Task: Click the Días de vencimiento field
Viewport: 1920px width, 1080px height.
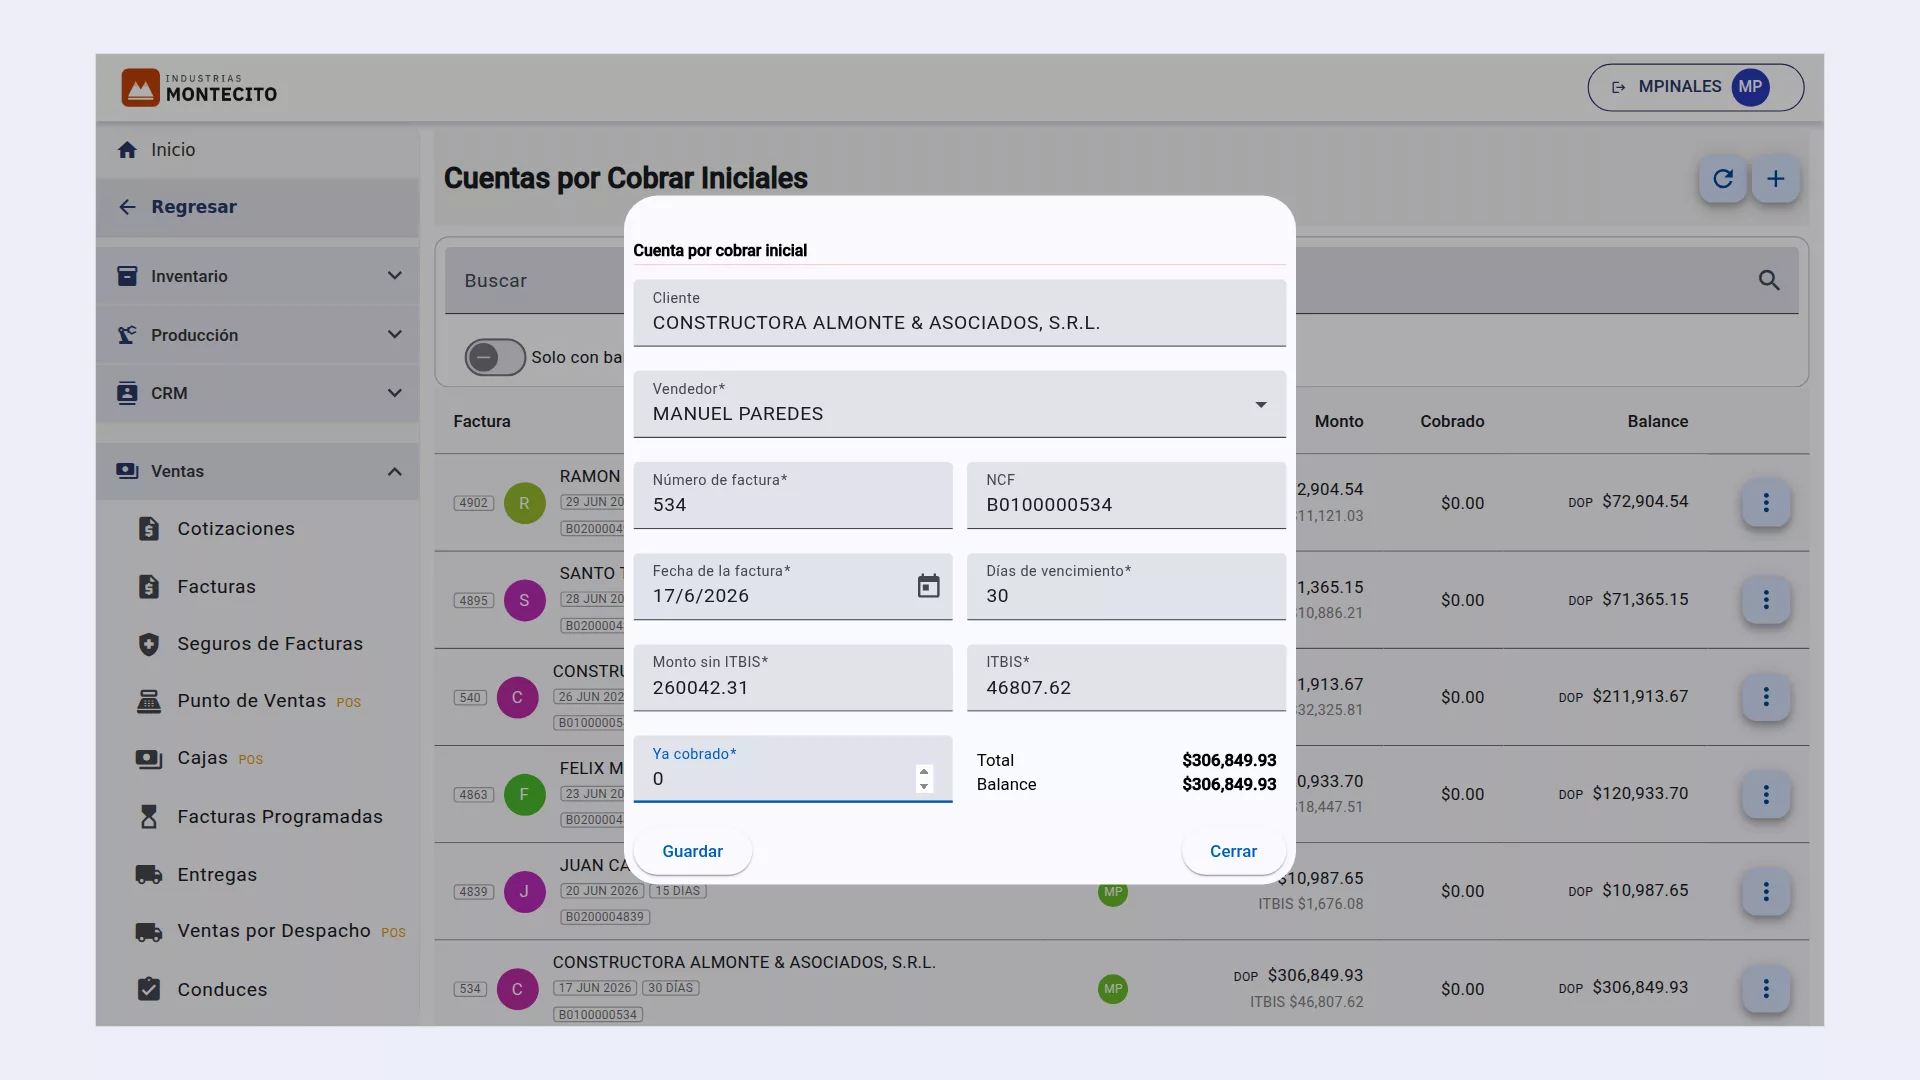Action: [x=1126, y=586]
